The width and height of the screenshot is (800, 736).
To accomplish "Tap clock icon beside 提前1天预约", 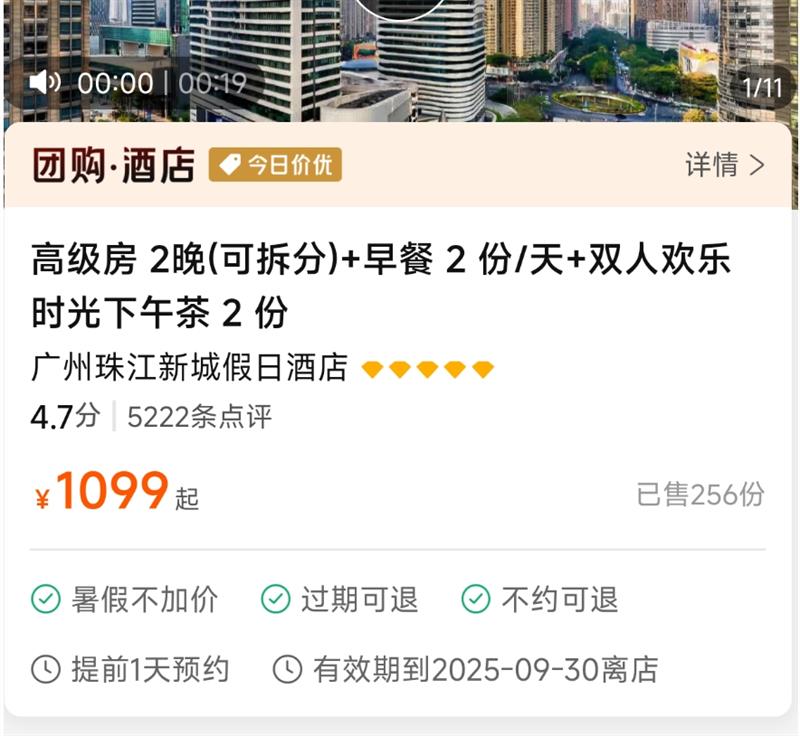I will (x=46, y=669).
